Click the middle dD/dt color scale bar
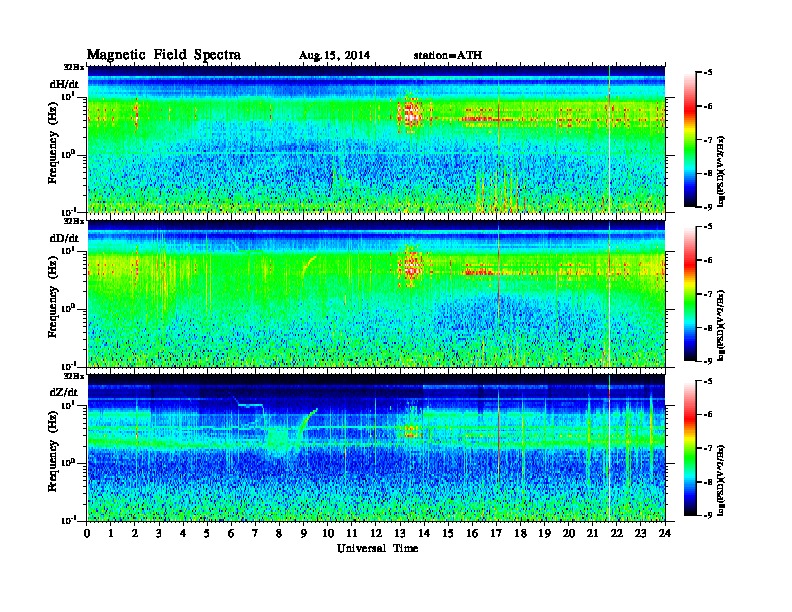 pos(690,294)
